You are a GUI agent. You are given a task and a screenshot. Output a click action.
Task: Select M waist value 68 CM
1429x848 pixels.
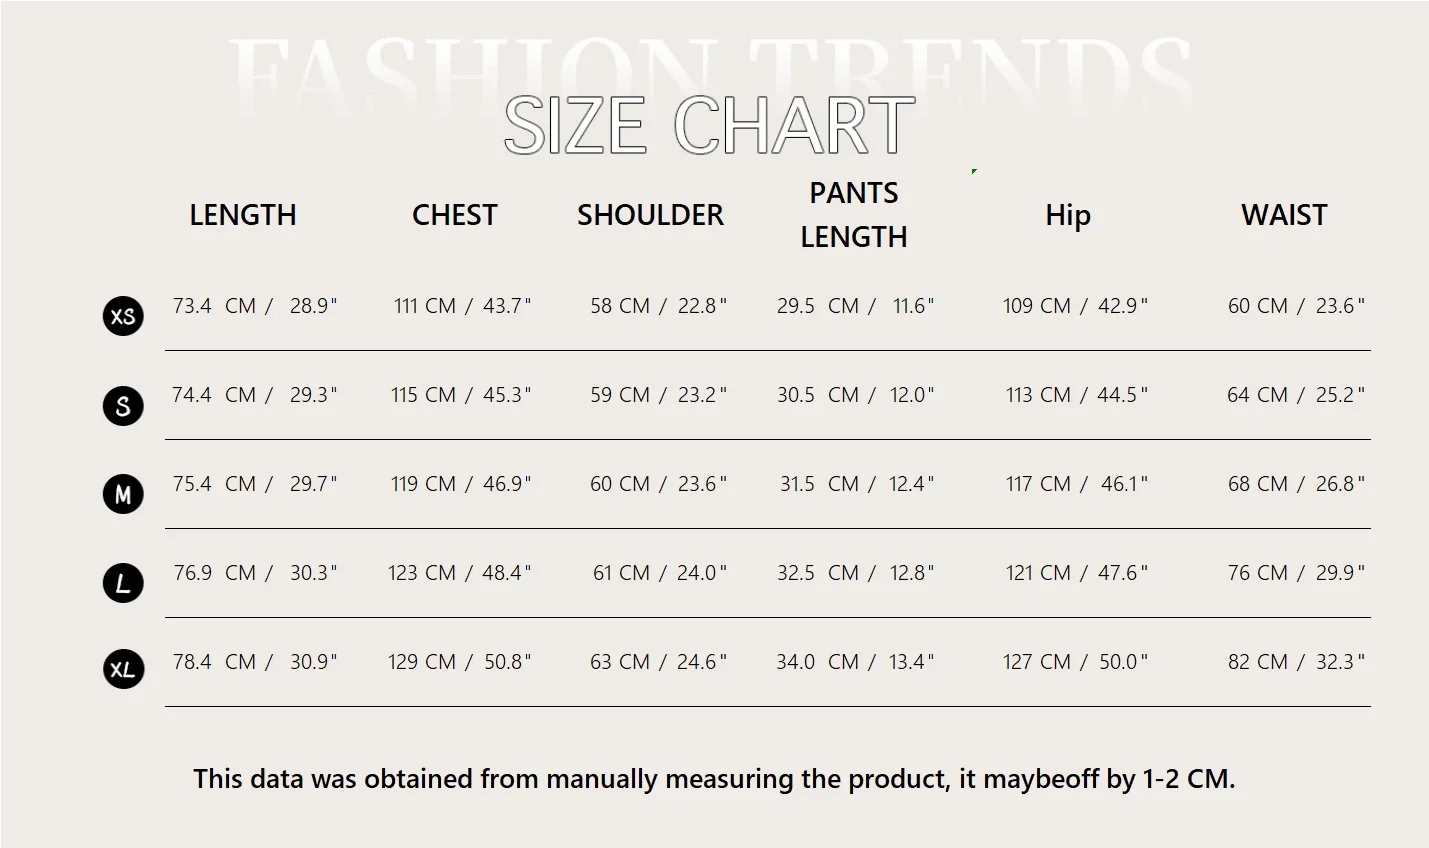tap(1258, 484)
